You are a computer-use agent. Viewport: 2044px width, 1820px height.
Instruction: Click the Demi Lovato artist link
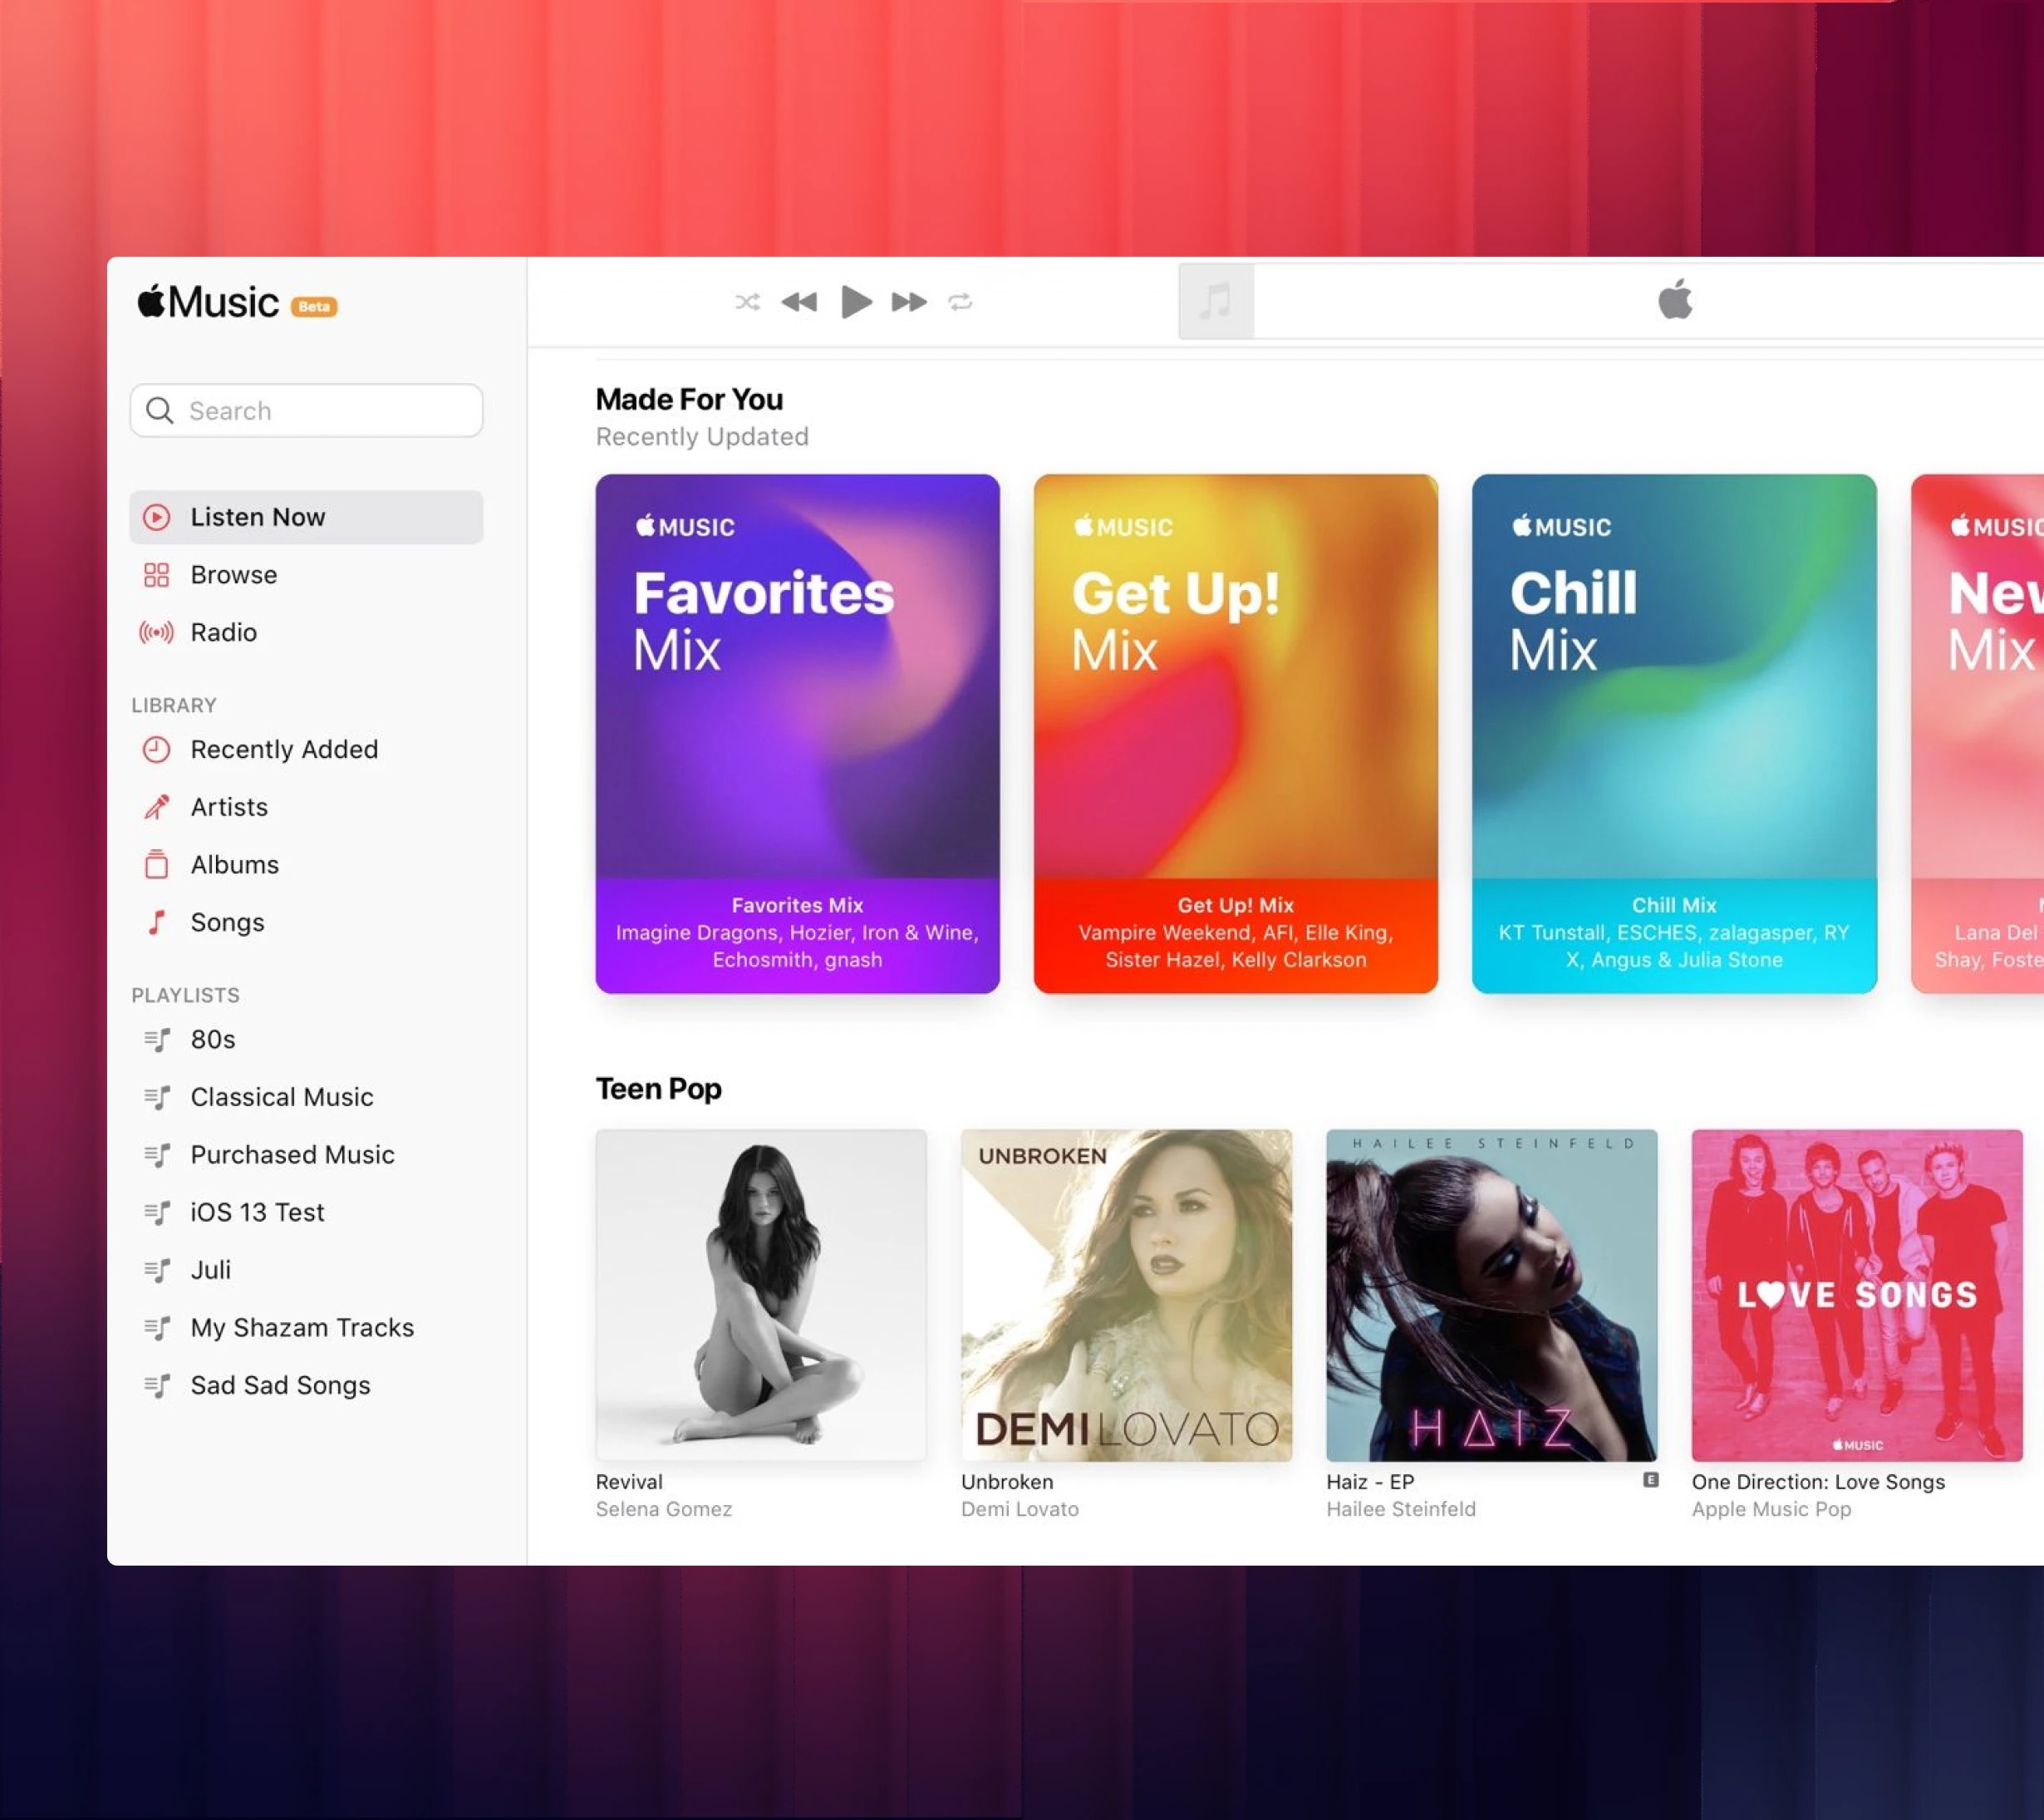pos(1020,1509)
